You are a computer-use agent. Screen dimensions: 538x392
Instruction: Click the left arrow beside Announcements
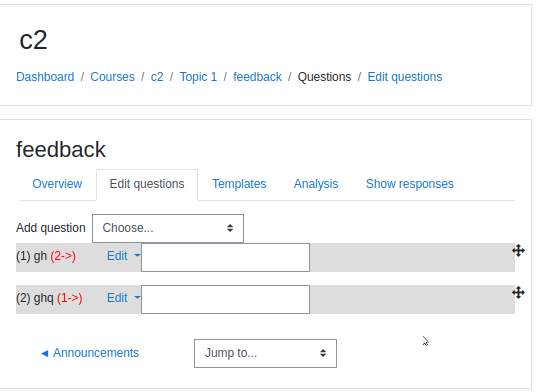[45, 353]
